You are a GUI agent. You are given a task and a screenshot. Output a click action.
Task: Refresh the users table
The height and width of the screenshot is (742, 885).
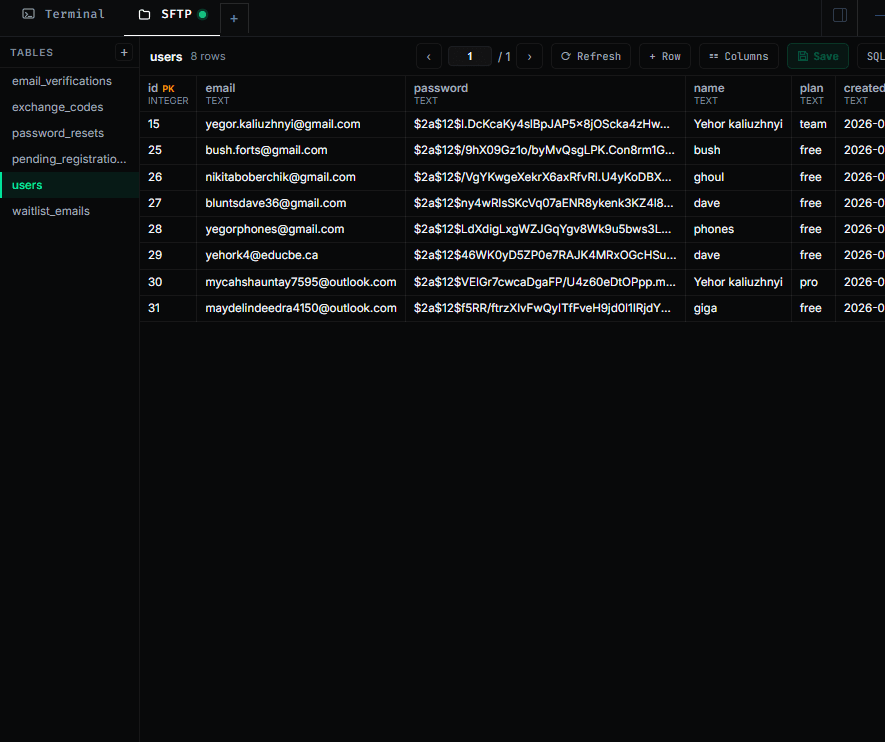591,56
